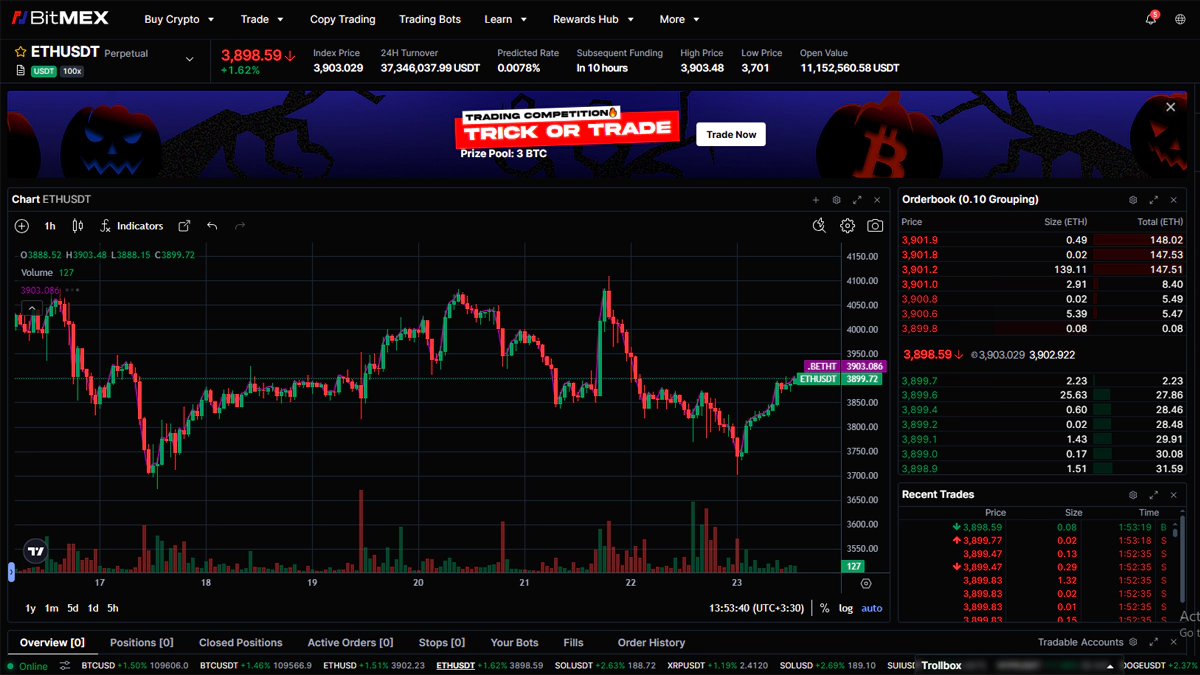Open the Order History tab
The image size is (1200, 675).
651,643
